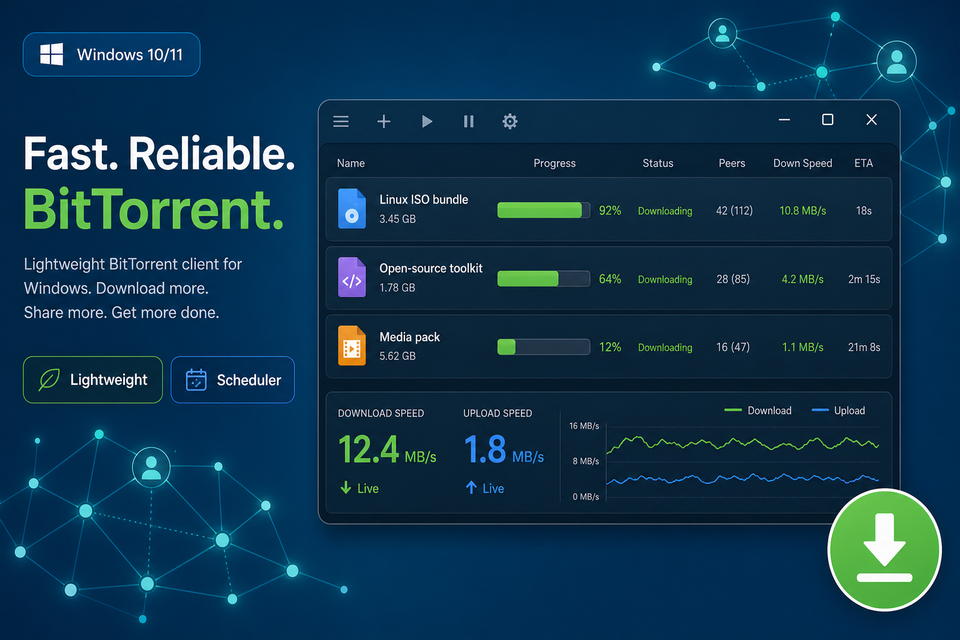Sort by the Peers column header
This screenshot has height=640, width=960.
coord(732,163)
